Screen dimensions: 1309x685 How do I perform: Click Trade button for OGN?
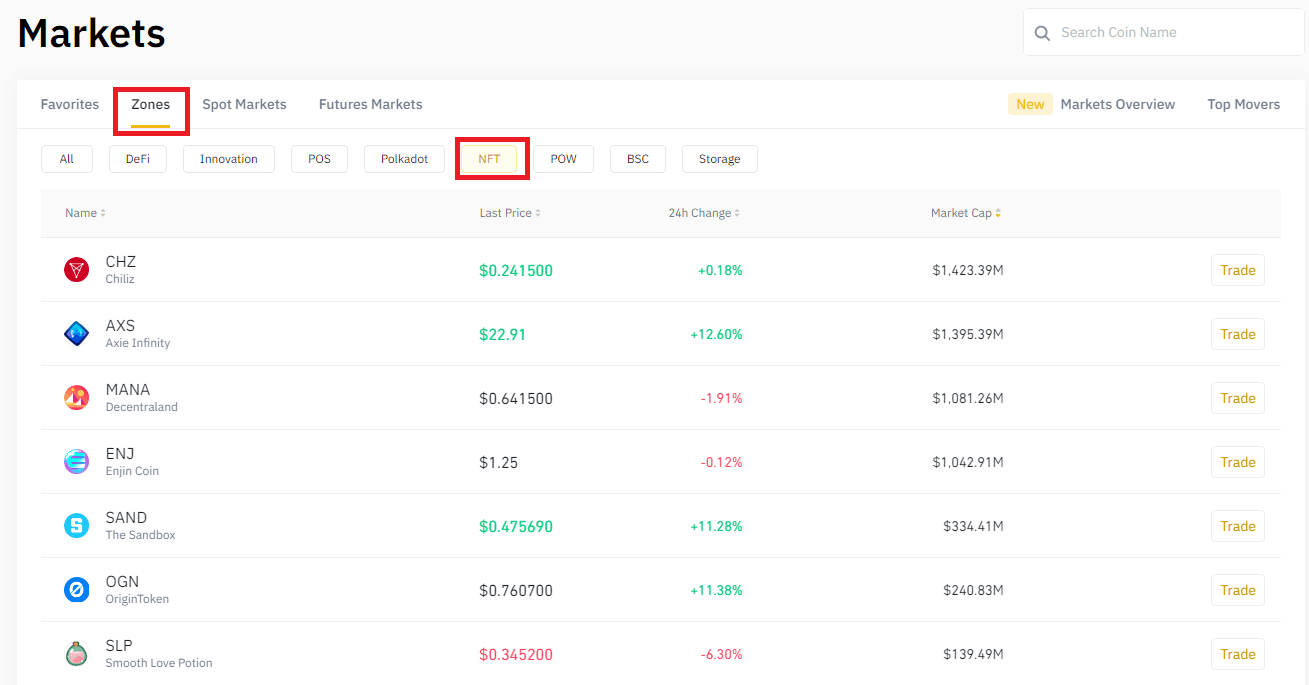[x=1238, y=590]
